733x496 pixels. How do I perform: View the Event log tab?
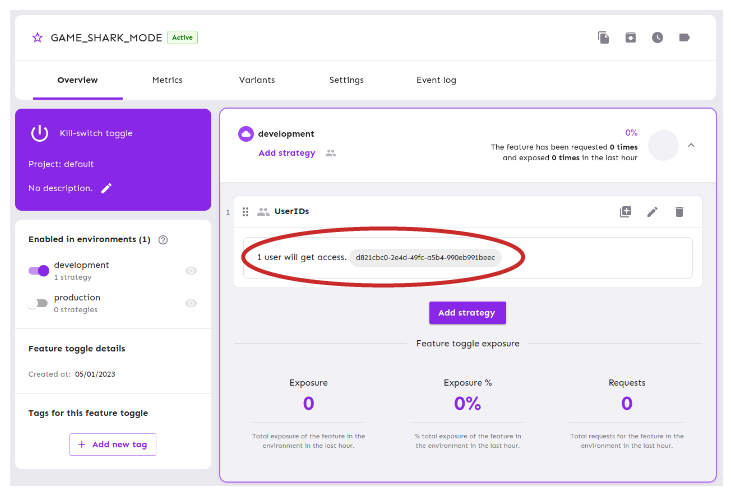pos(436,80)
